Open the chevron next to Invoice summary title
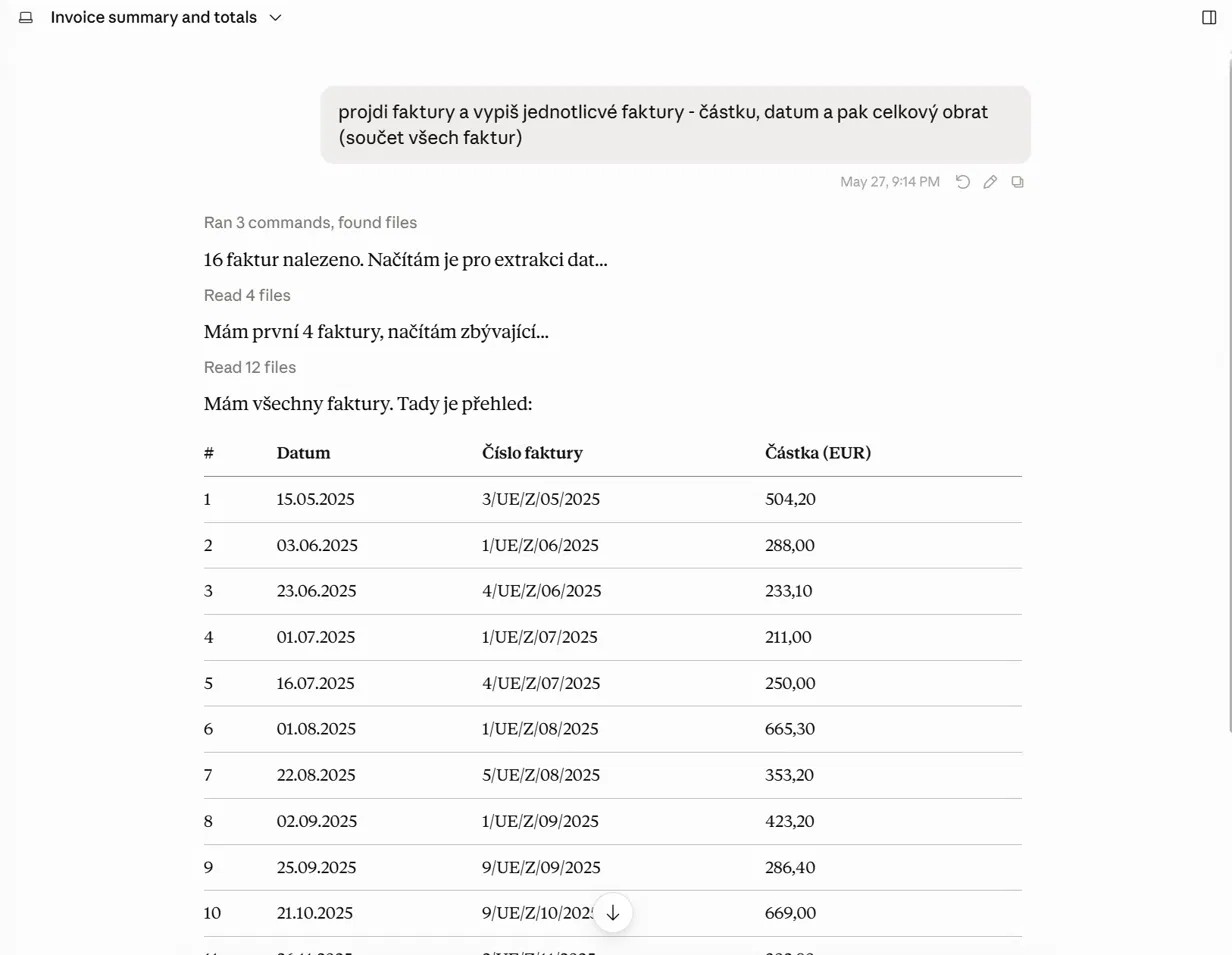Screen dimensions: 1232x955 [x=276, y=18]
